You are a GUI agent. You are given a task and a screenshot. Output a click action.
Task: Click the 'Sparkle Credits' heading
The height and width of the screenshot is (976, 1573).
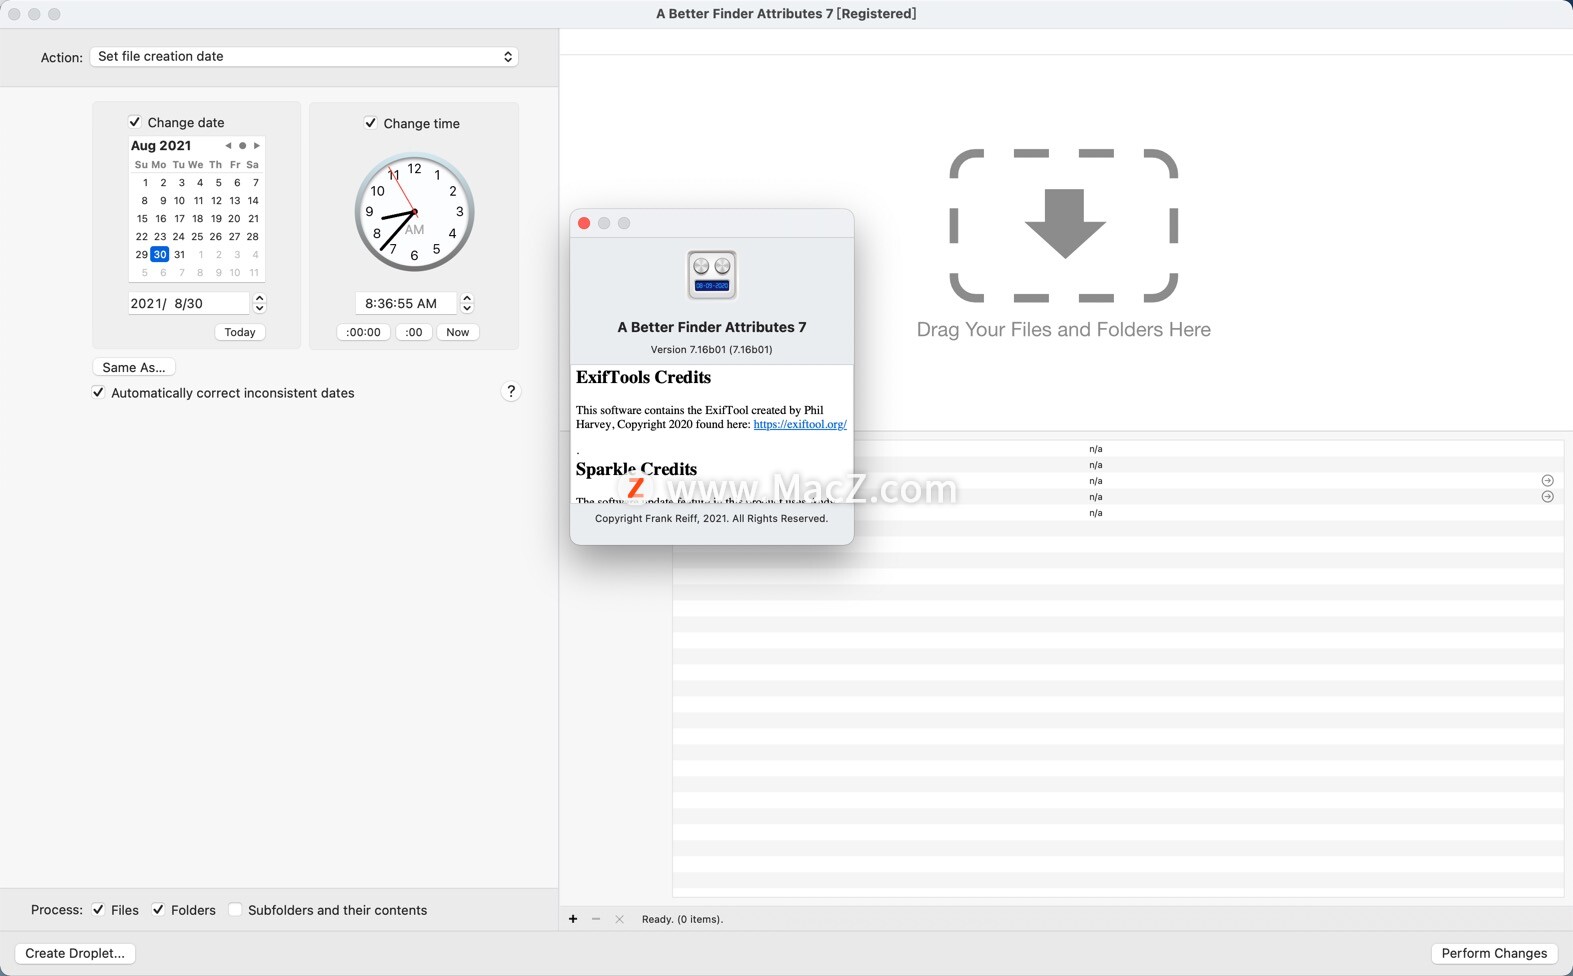tap(636, 469)
